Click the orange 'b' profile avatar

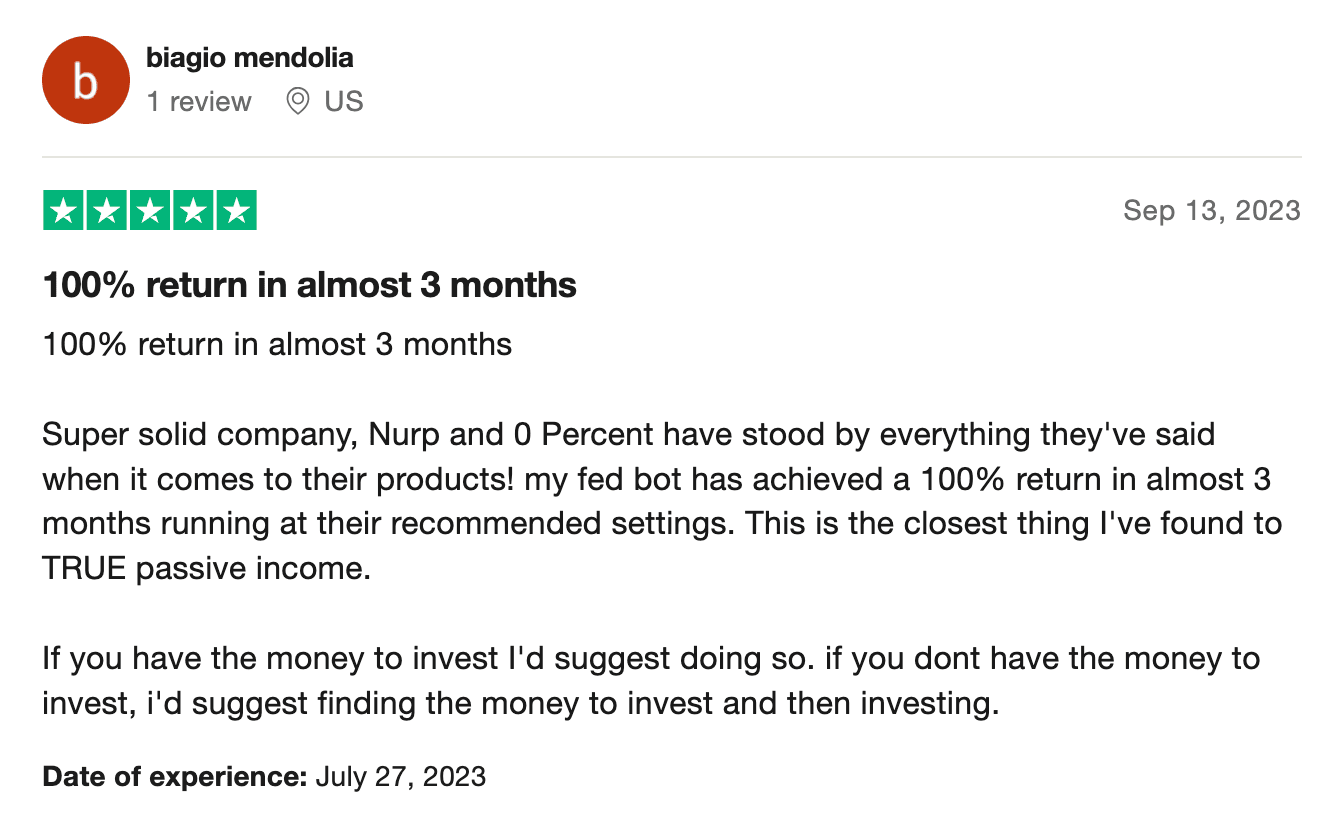85,80
